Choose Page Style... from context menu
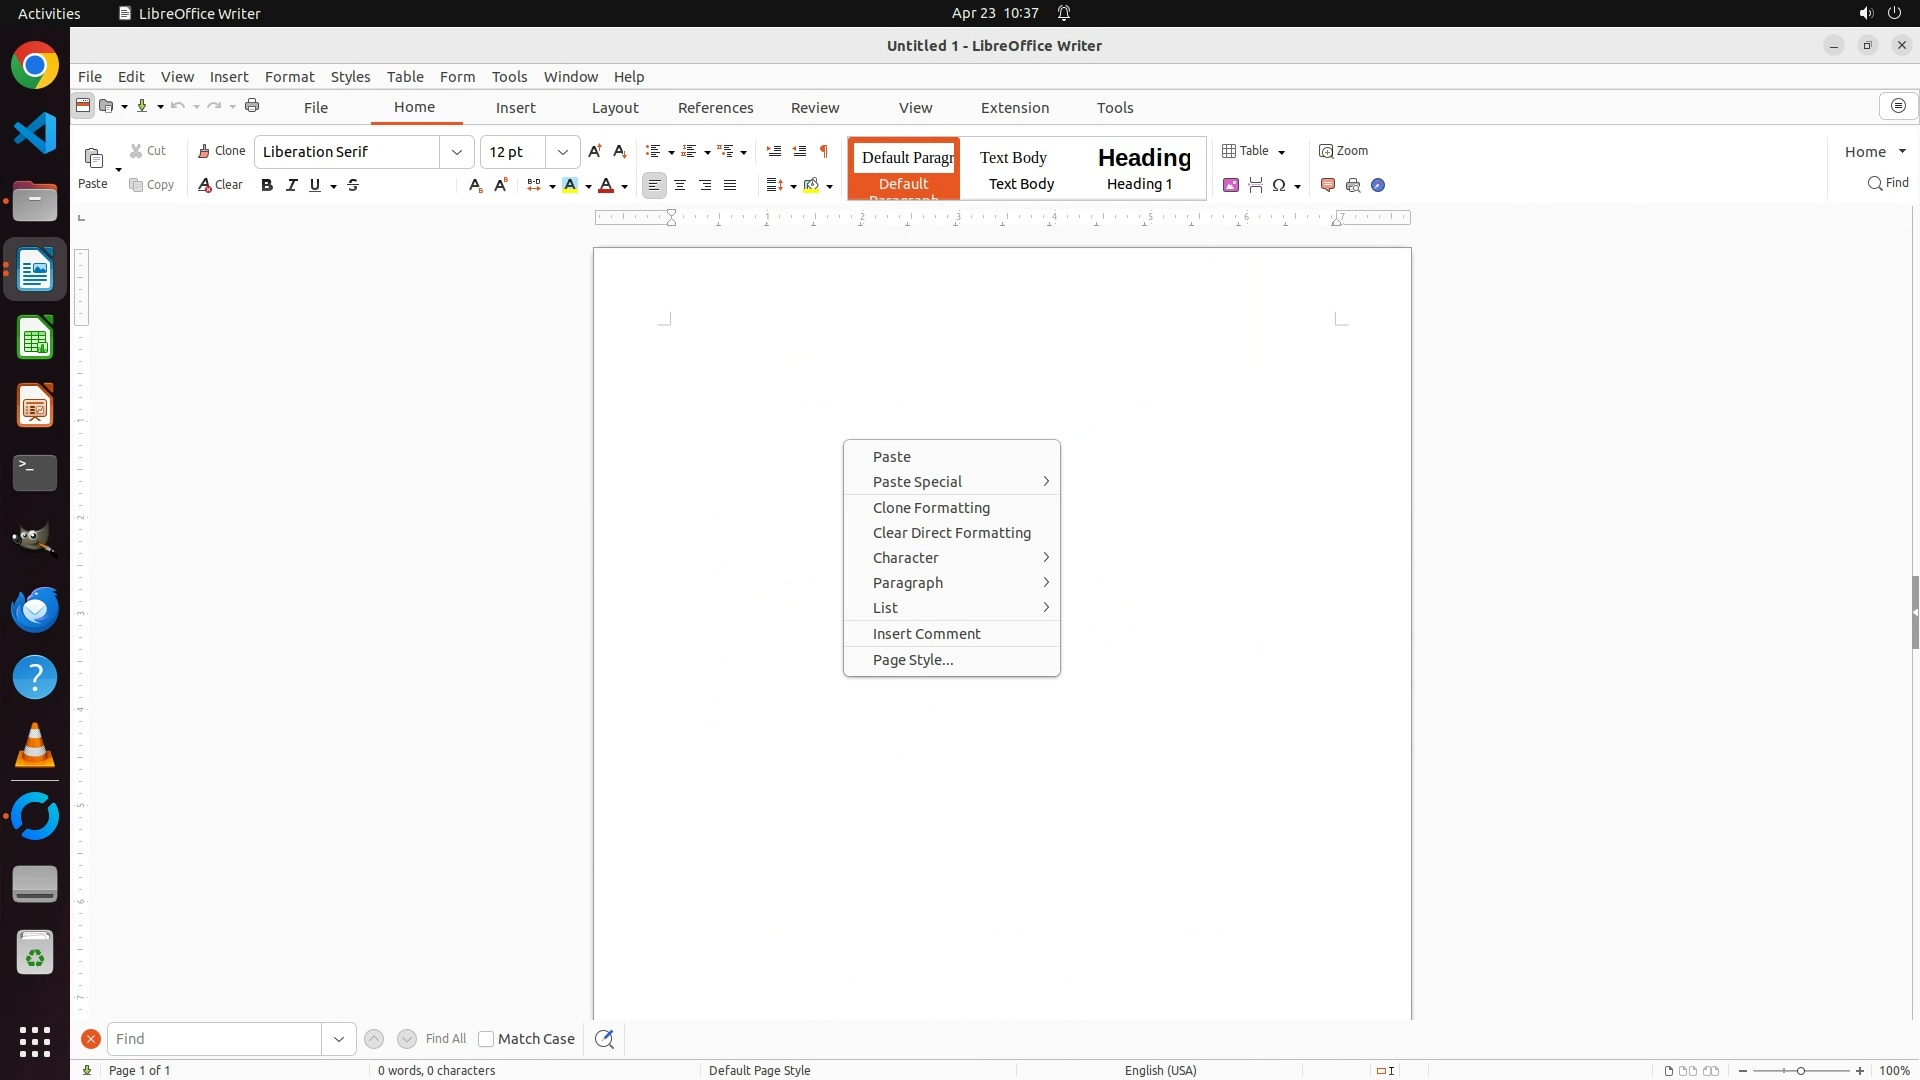Image resolution: width=1920 pixels, height=1080 pixels. click(x=913, y=660)
